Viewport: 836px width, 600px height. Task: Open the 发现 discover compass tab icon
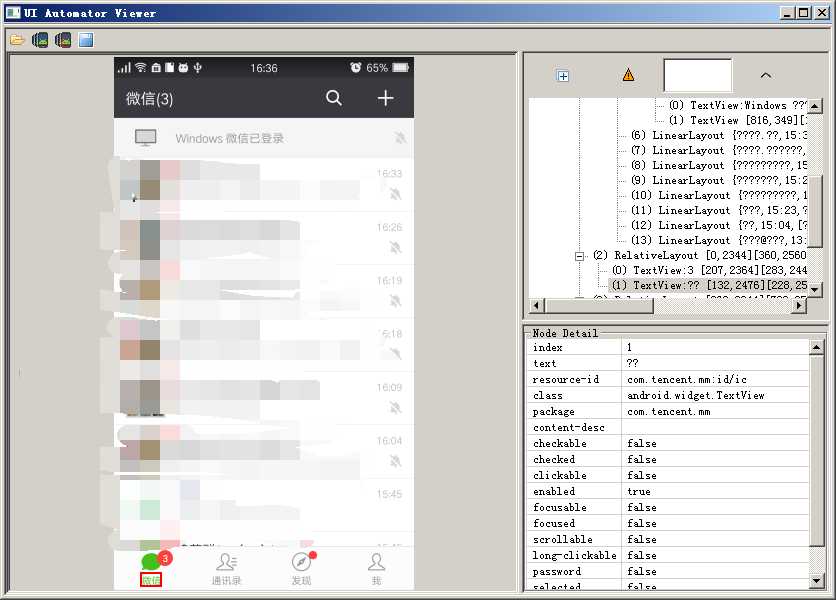[301, 562]
